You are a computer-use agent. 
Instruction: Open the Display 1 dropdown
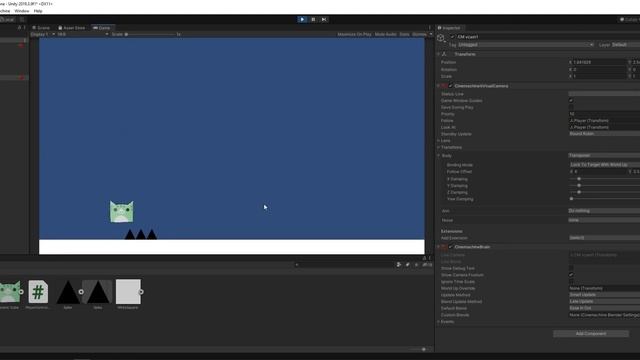(42, 34)
